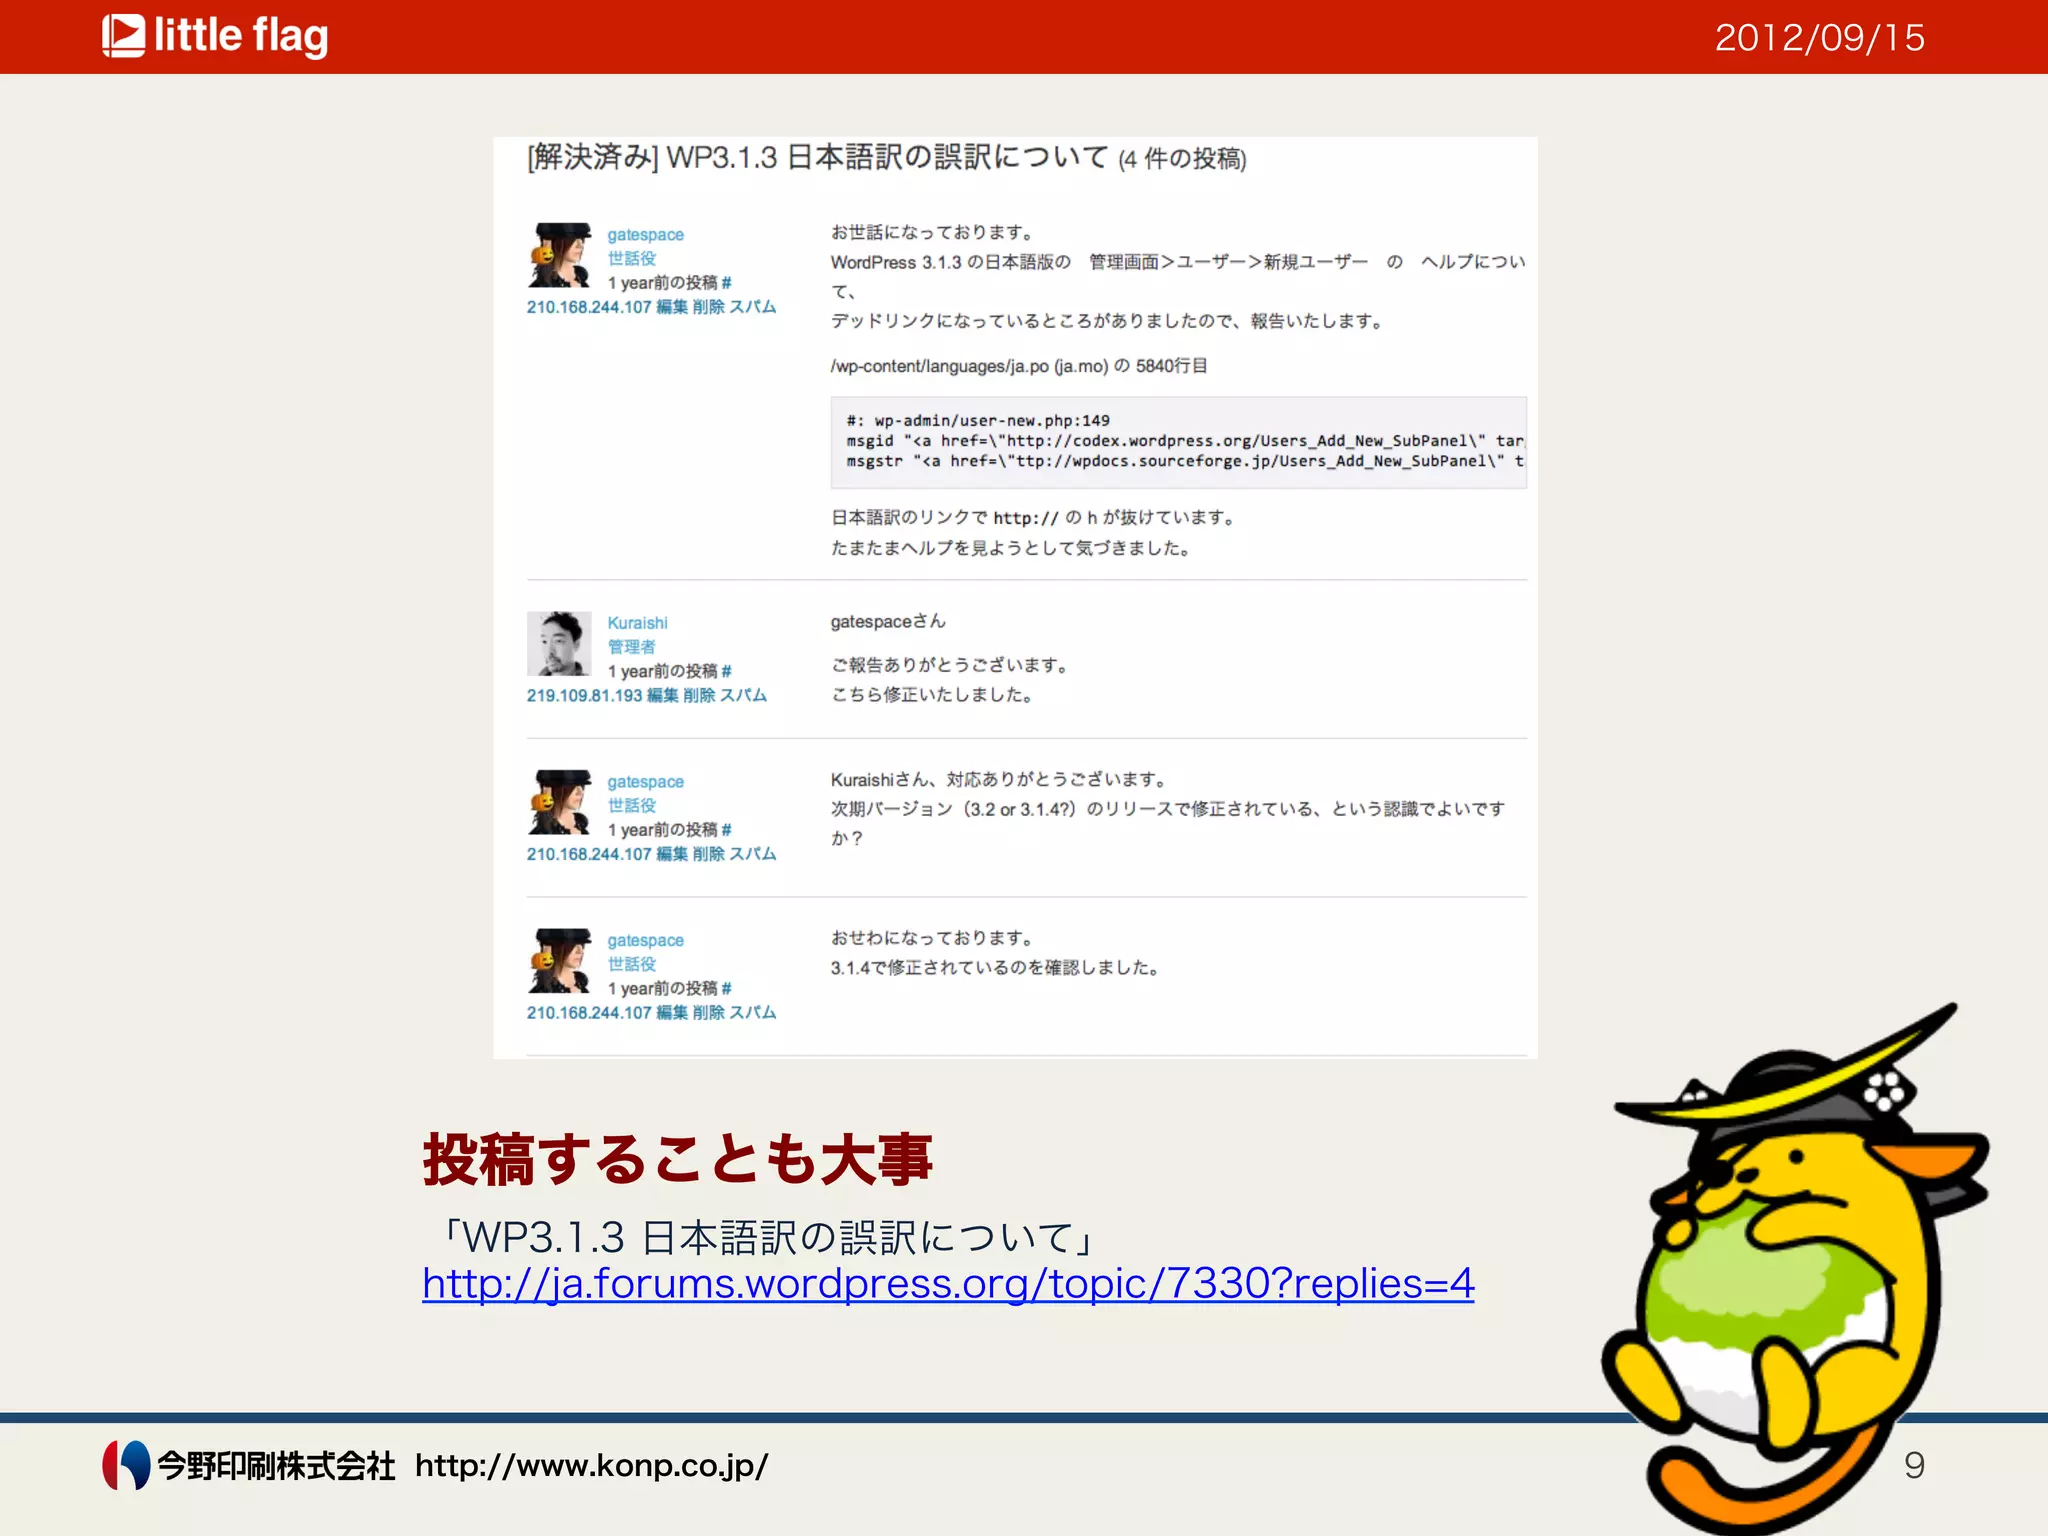This screenshot has width=2048, height=1536.
Task: Click the forum topic title [解決済み] WP3.1.3 日本語訳の誤訳について
Action: (x=818, y=158)
